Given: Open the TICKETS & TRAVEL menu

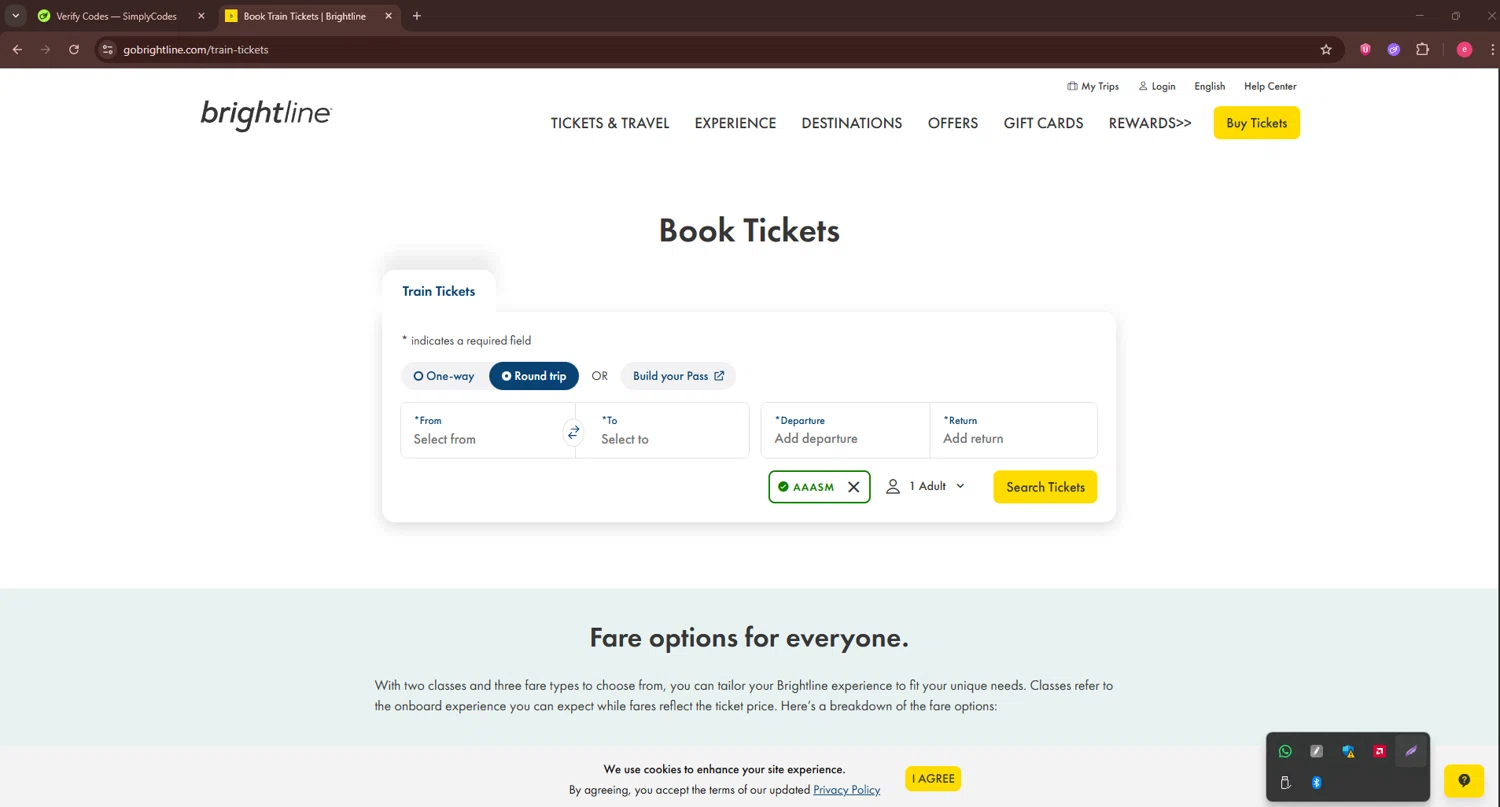Looking at the screenshot, I should pos(610,123).
